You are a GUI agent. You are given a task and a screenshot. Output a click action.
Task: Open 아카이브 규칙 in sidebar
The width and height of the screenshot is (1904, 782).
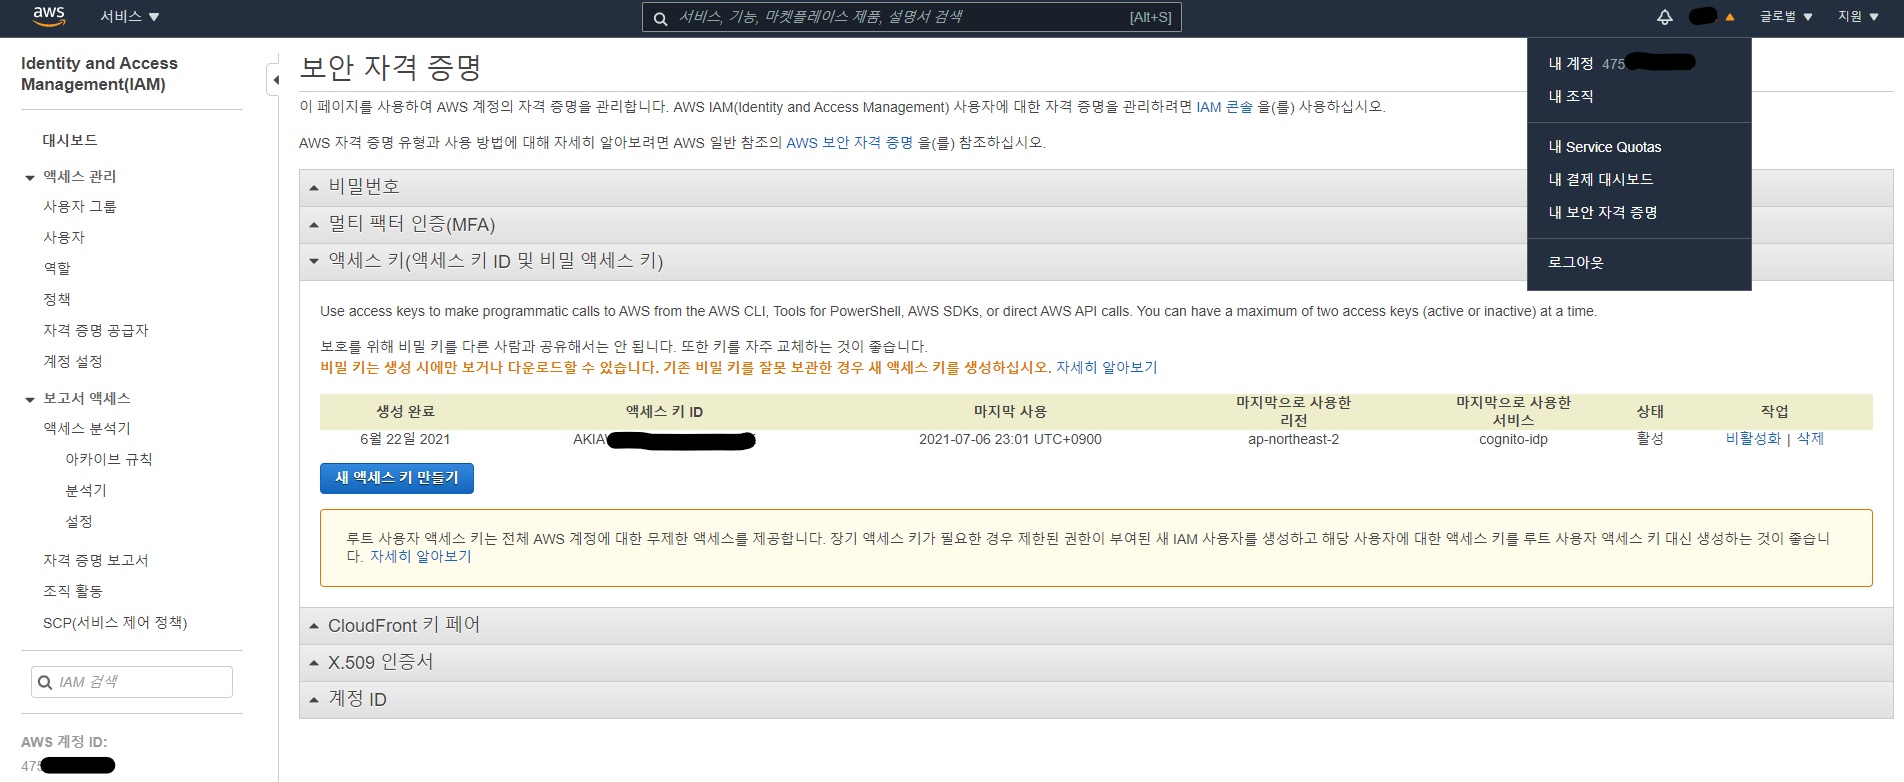(109, 459)
